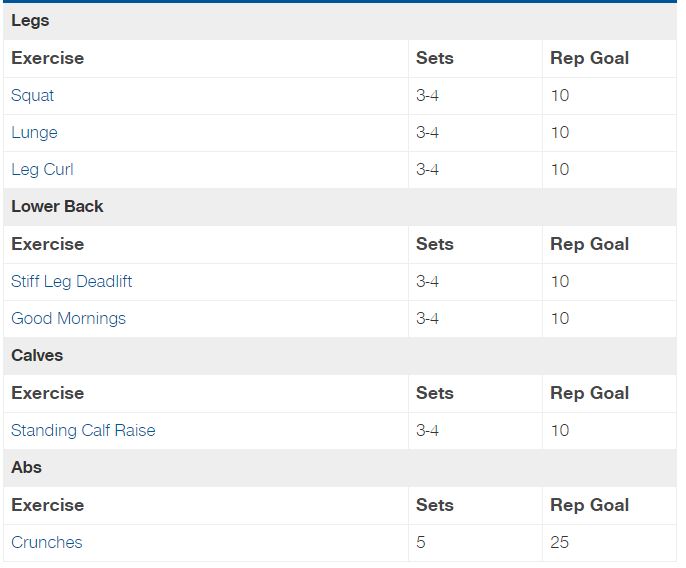Click the Rep Goal header under Abs
This screenshot has height=568, width=686.
(x=589, y=505)
